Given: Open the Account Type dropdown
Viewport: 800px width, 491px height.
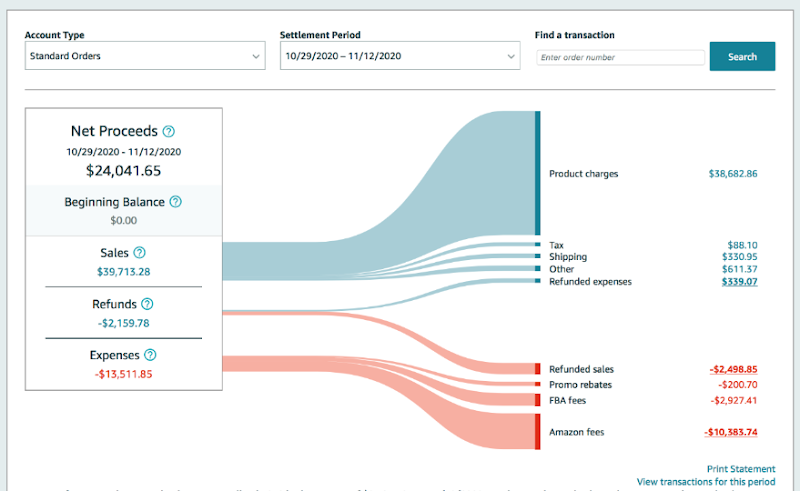Looking at the screenshot, I should coord(145,56).
